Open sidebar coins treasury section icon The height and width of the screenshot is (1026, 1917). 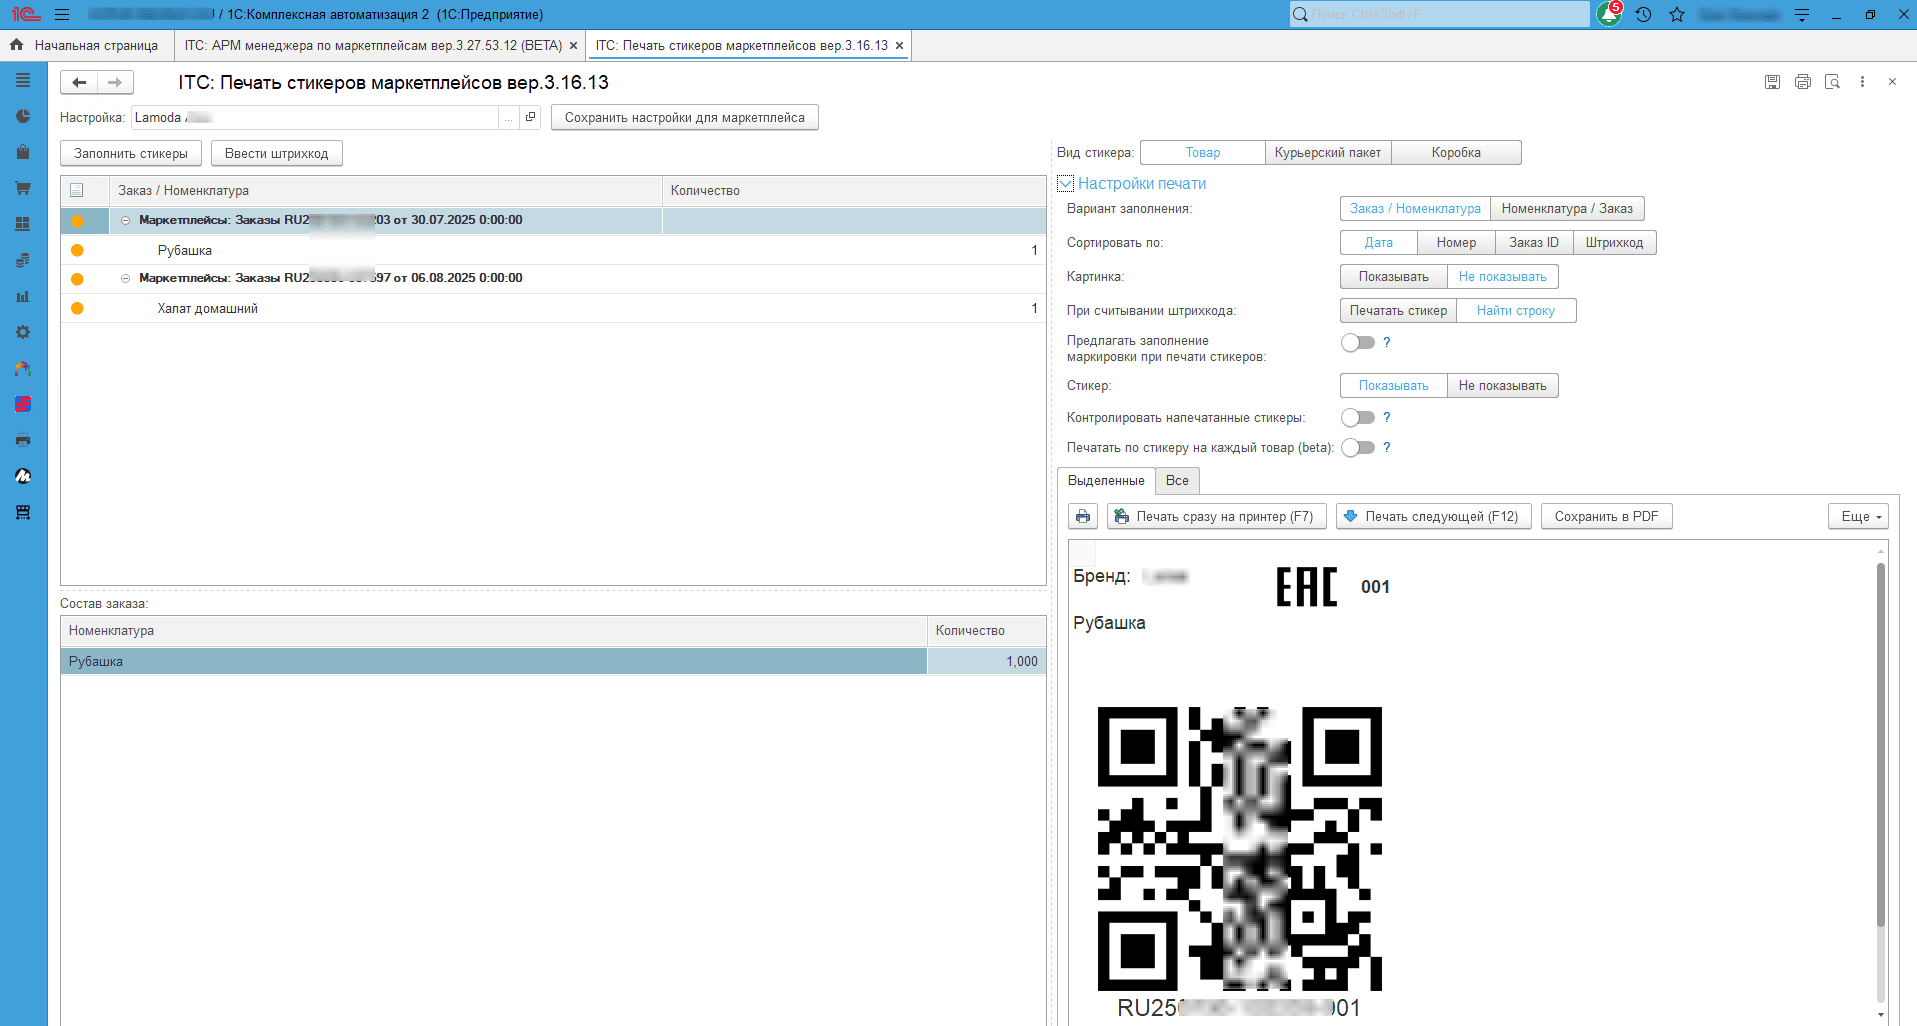pos(23,260)
